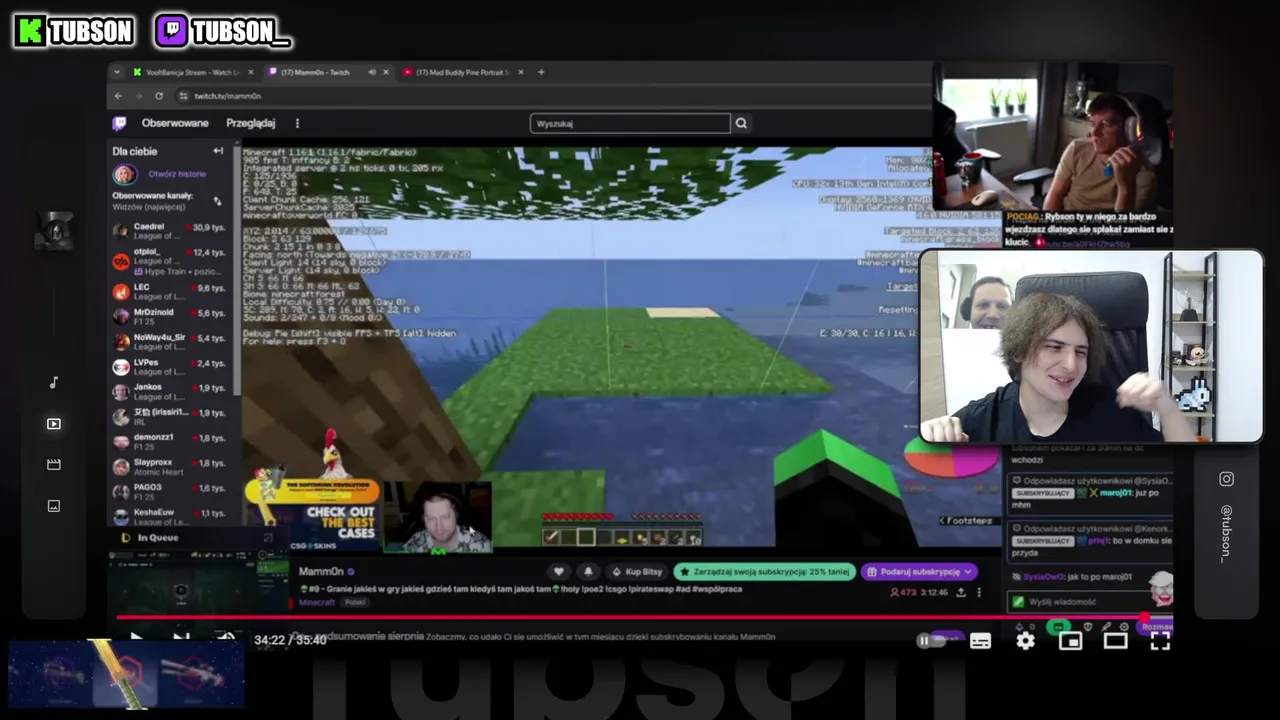Click the notification bell for Mamm0n
The image size is (1280, 720).
click(x=588, y=572)
